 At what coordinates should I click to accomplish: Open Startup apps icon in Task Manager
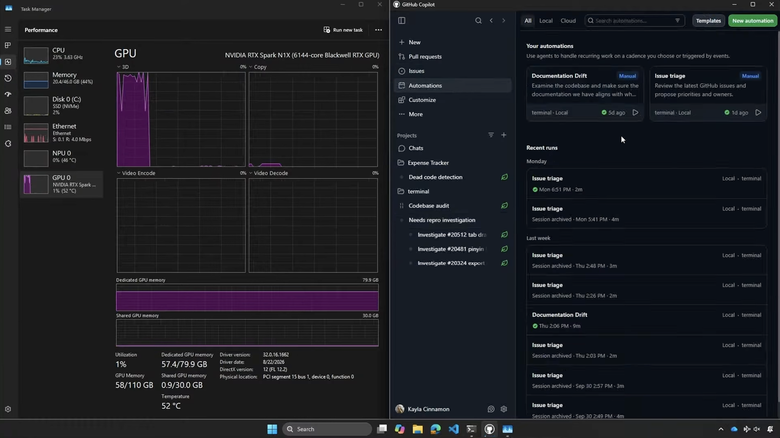pos(8,95)
